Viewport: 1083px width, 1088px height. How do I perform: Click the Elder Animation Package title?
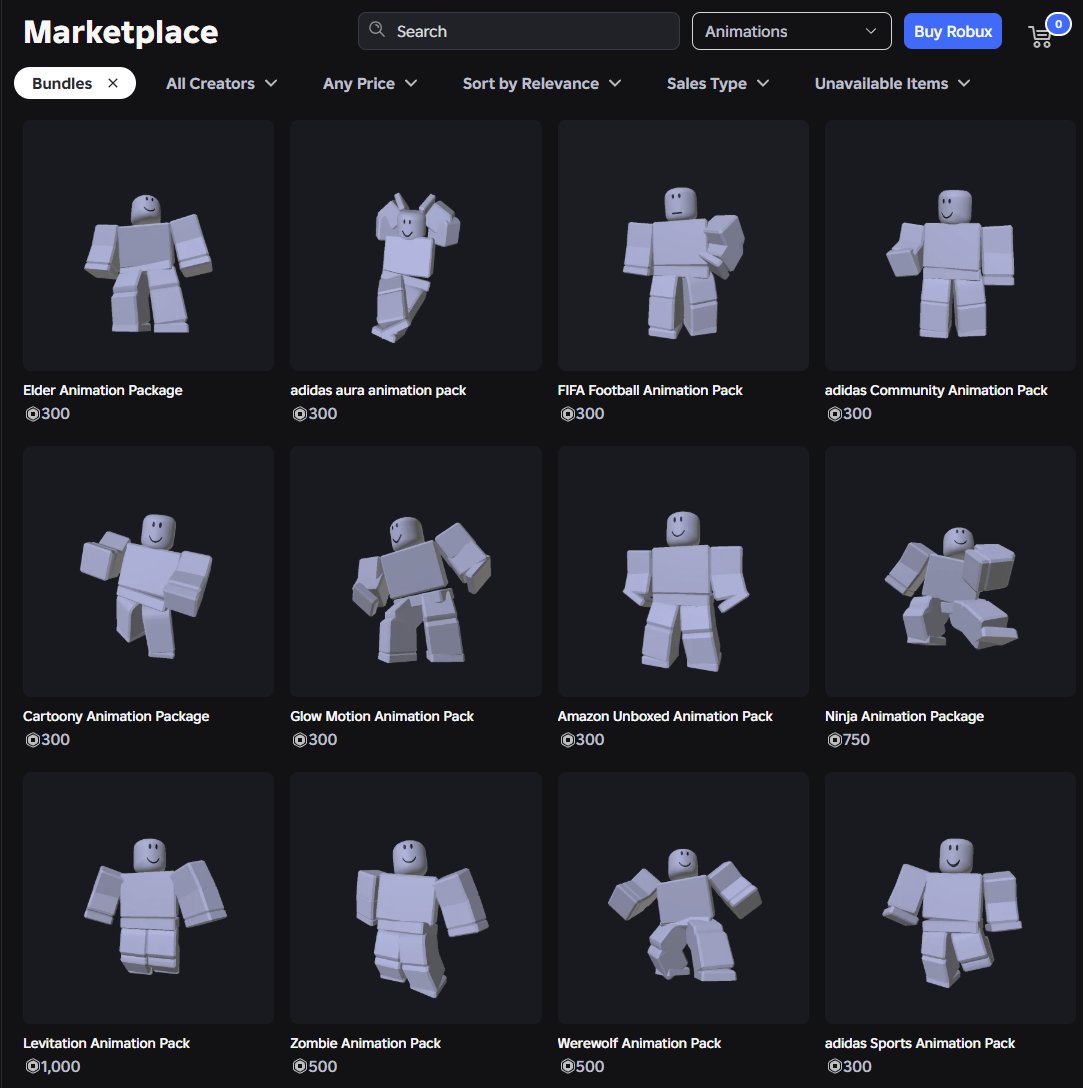pyautogui.click(x=103, y=390)
